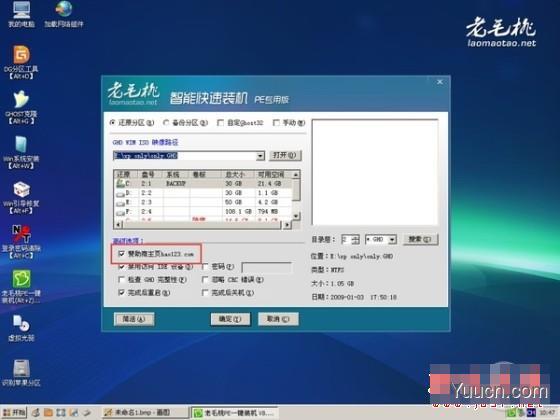Select the D: 2:2 partition row
The height and width of the screenshot is (420, 560).
(x=204, y=192)
